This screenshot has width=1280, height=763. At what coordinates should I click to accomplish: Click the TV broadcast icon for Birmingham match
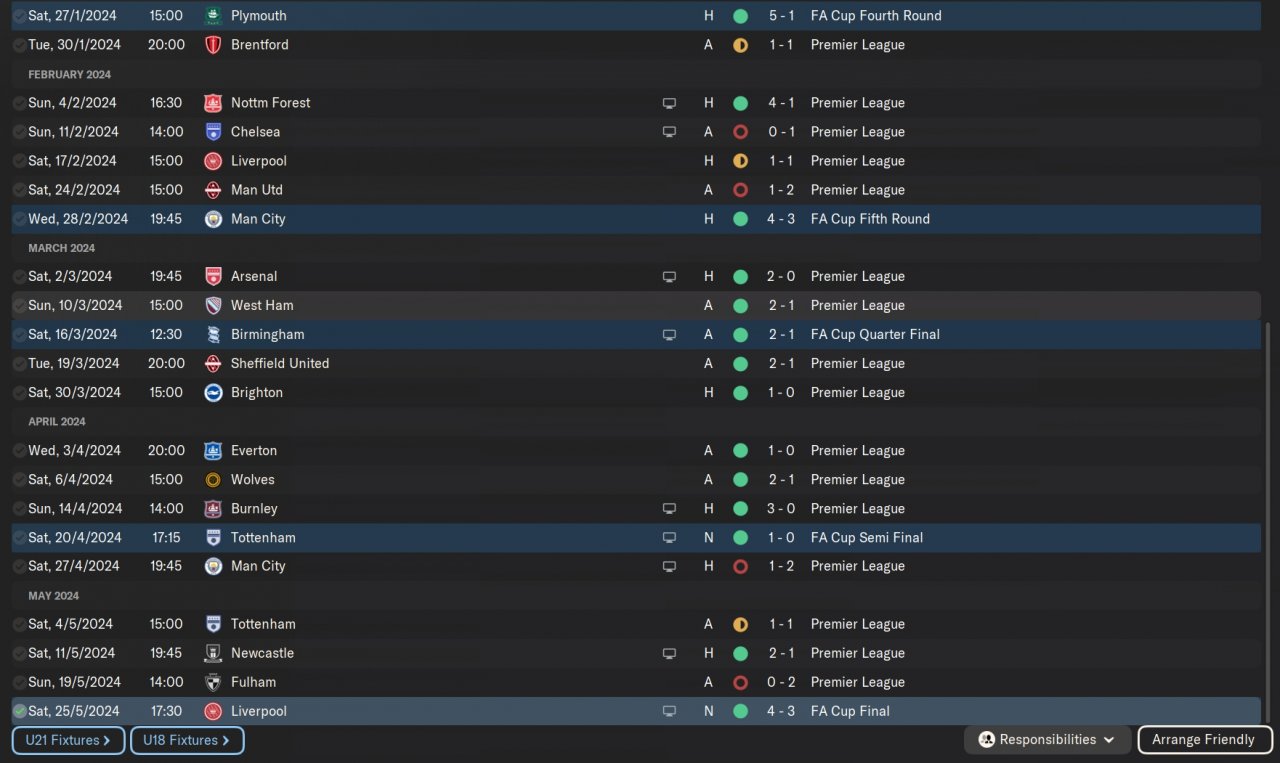(669, 335)
